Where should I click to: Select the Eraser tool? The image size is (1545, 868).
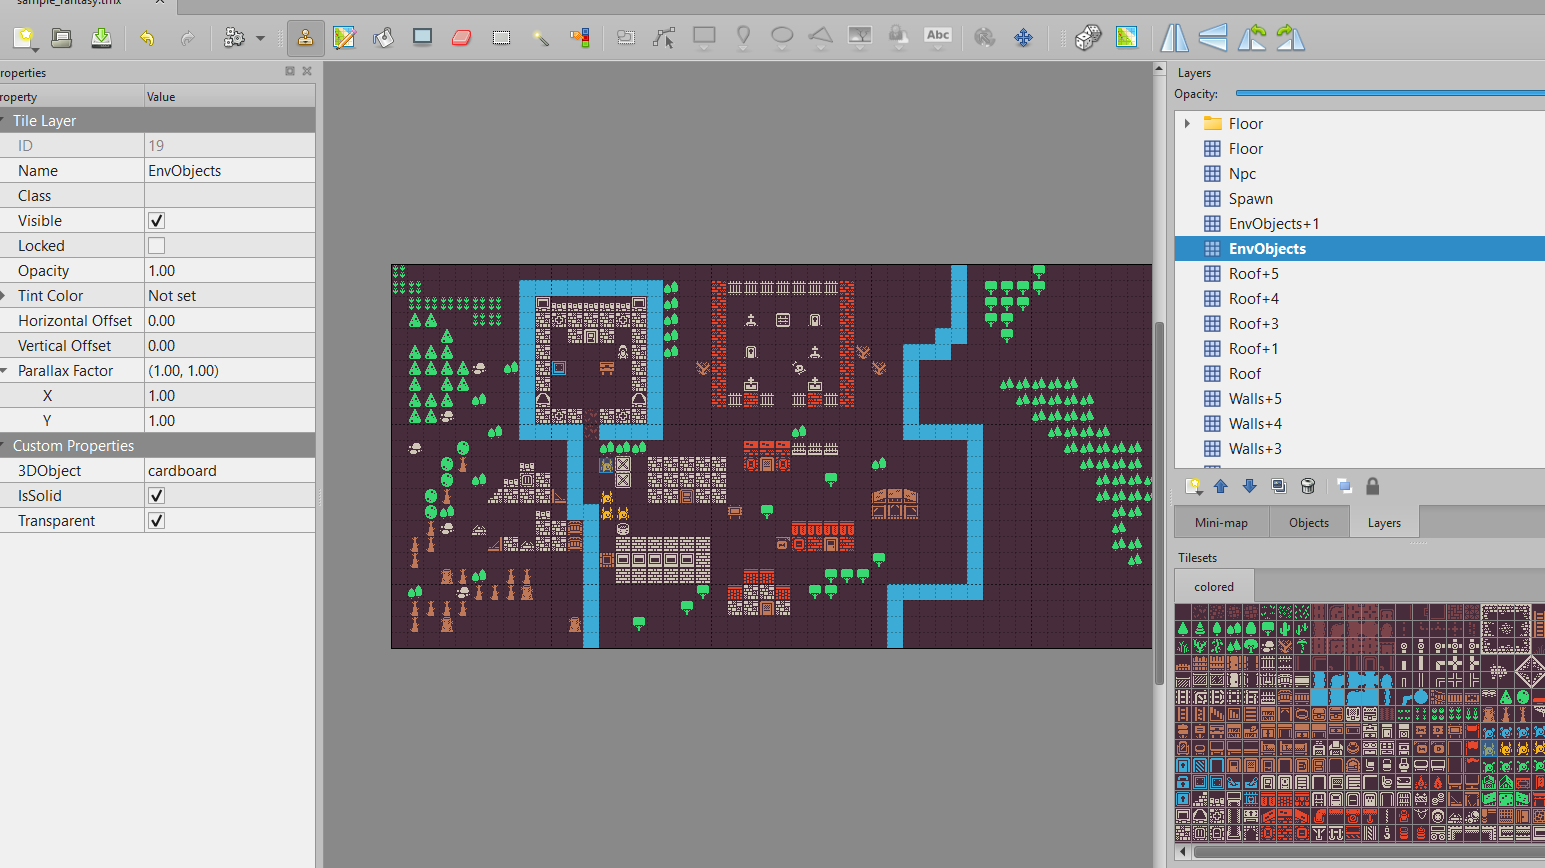coord(462,38)
